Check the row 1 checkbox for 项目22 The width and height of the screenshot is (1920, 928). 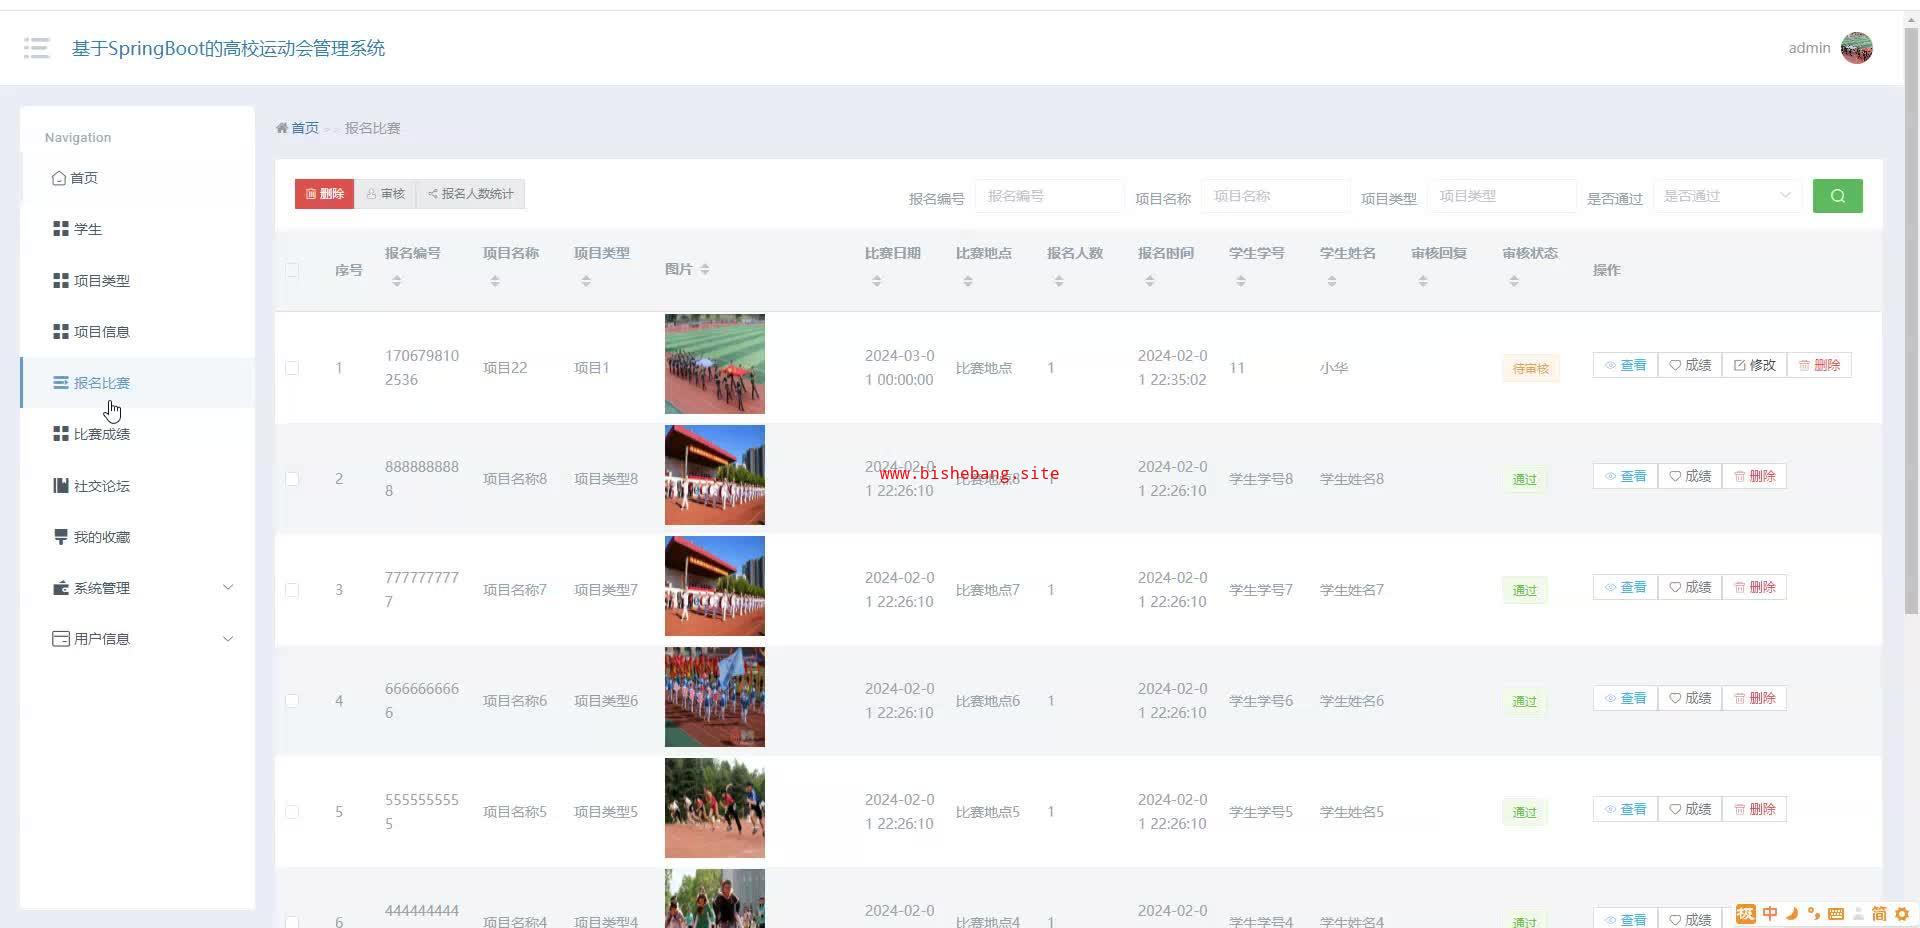[x=292, y=368]
